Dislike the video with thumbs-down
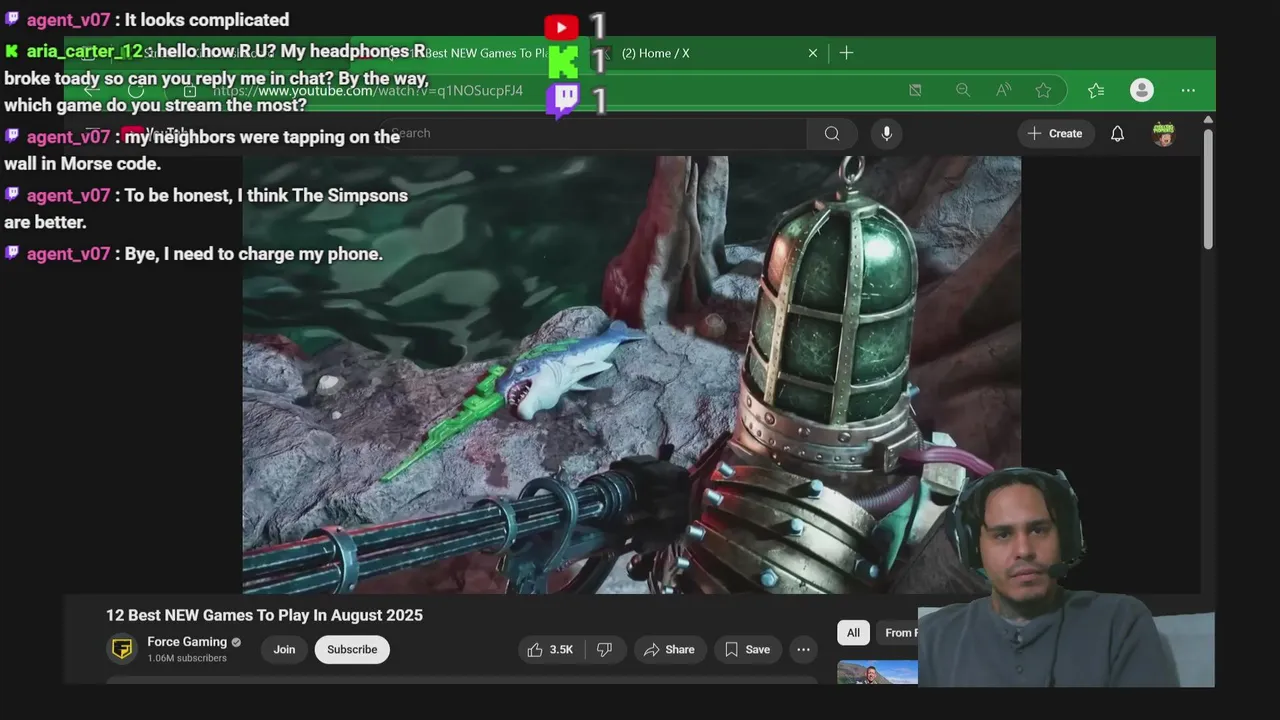Screen dimensions: 1280x720 [x=604, y=650]
